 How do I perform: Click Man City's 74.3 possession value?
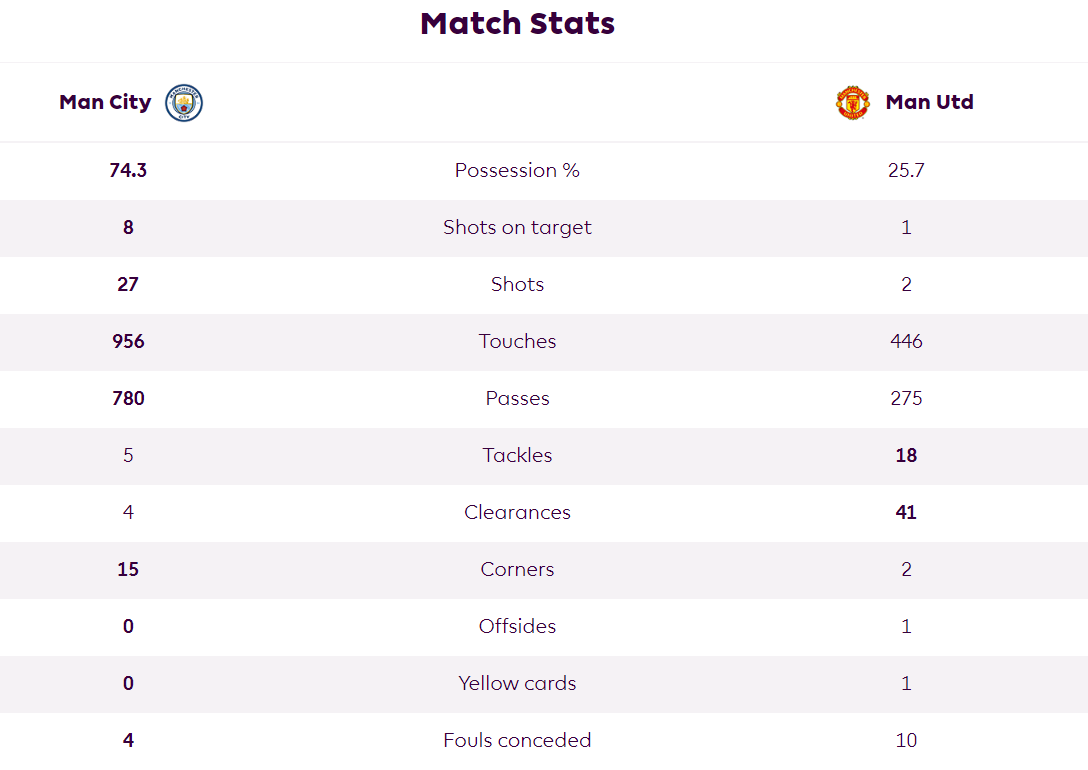[x=128, y=170]
